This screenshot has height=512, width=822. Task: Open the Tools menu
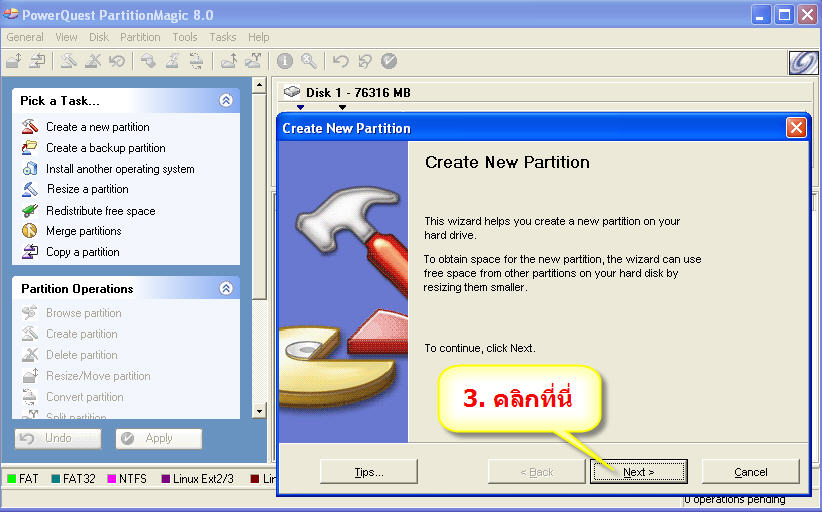tap(185, 37)
